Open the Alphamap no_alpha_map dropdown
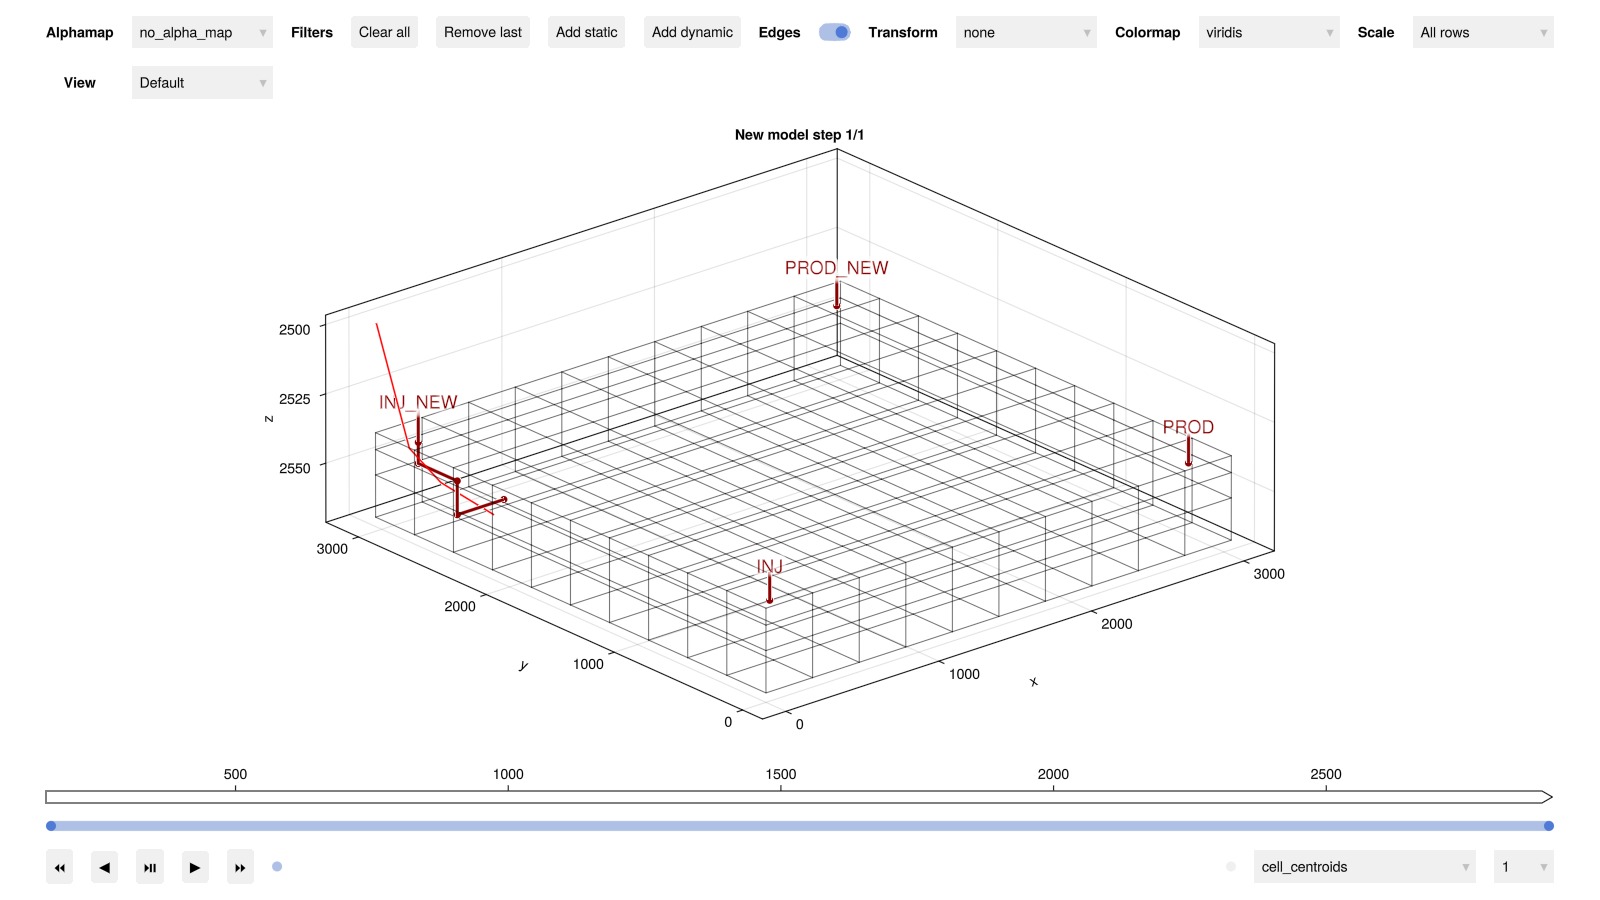This screenshot has height=900, width=1600. (202, 32)
